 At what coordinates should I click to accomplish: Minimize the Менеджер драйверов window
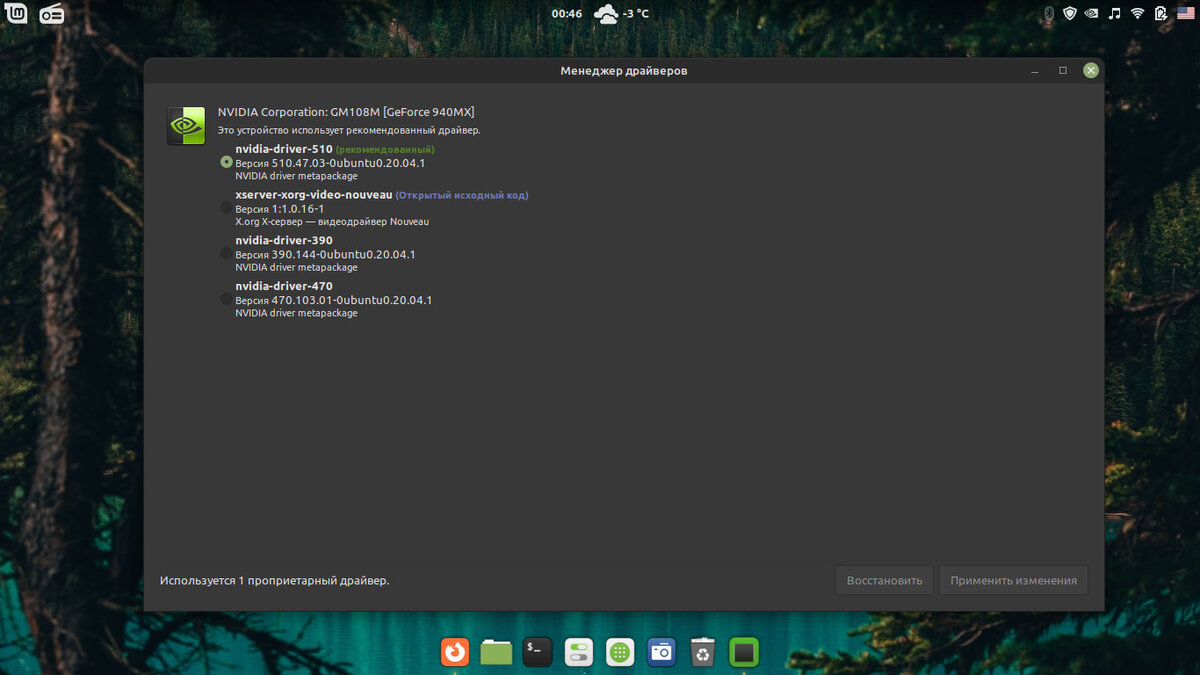[x=1035, y=71]
